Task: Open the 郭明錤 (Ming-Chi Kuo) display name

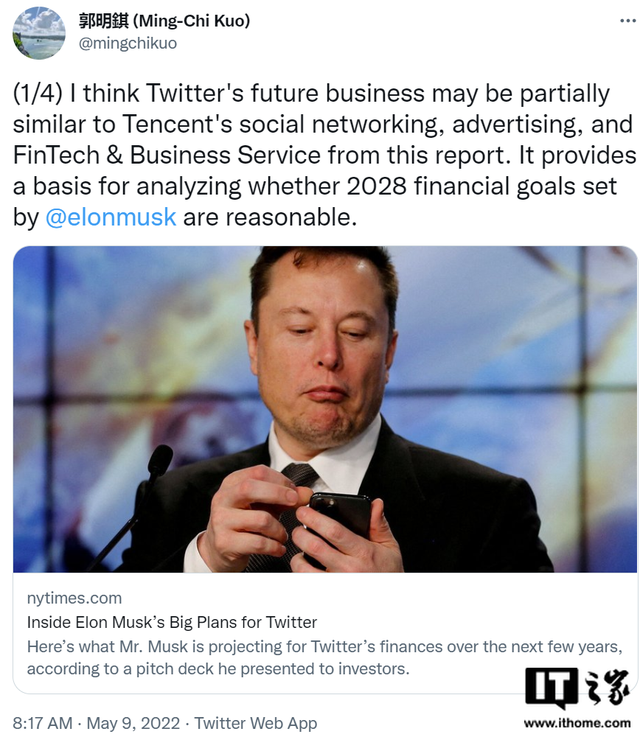Action: click(164, 21)
